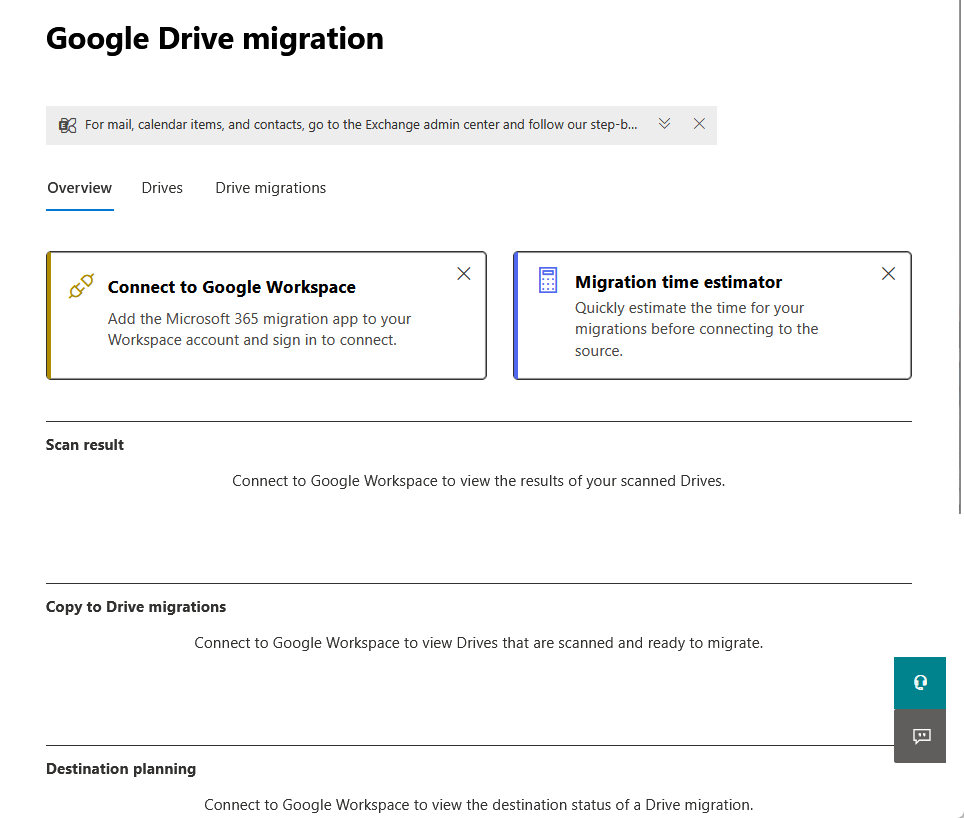Expand the Exchange admin center info banner
The image size is (964, 818).
click(664, 124)
